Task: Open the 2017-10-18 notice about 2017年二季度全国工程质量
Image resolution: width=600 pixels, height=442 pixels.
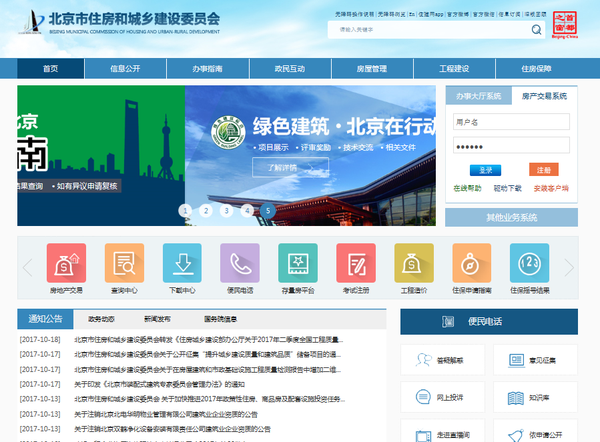Action: coord(209,340)
